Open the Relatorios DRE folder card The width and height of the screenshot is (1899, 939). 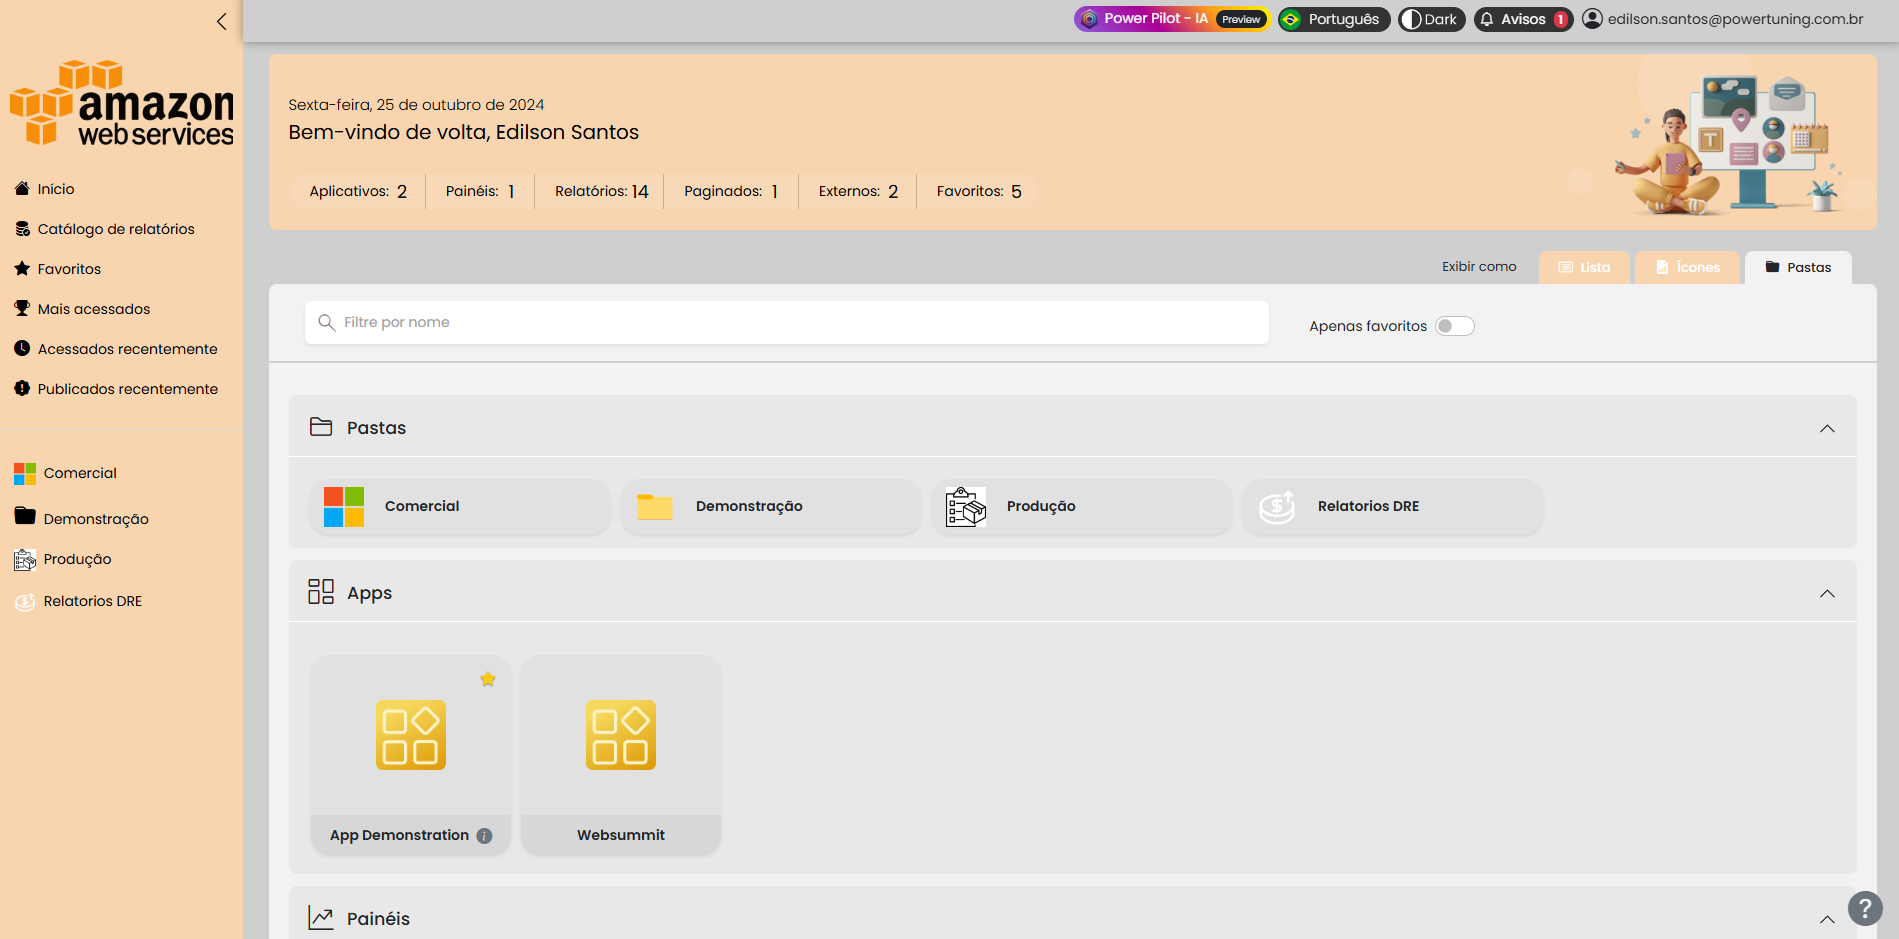click(1392, 507)
